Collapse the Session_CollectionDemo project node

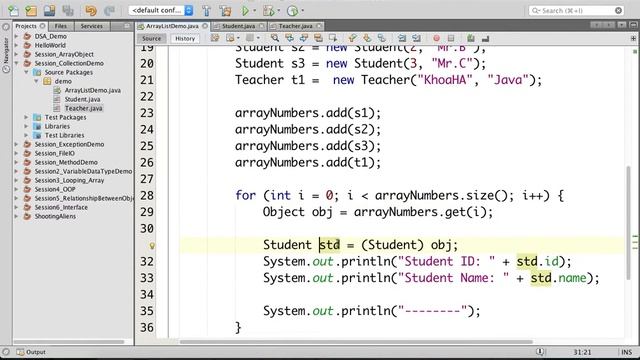(16, 63)
